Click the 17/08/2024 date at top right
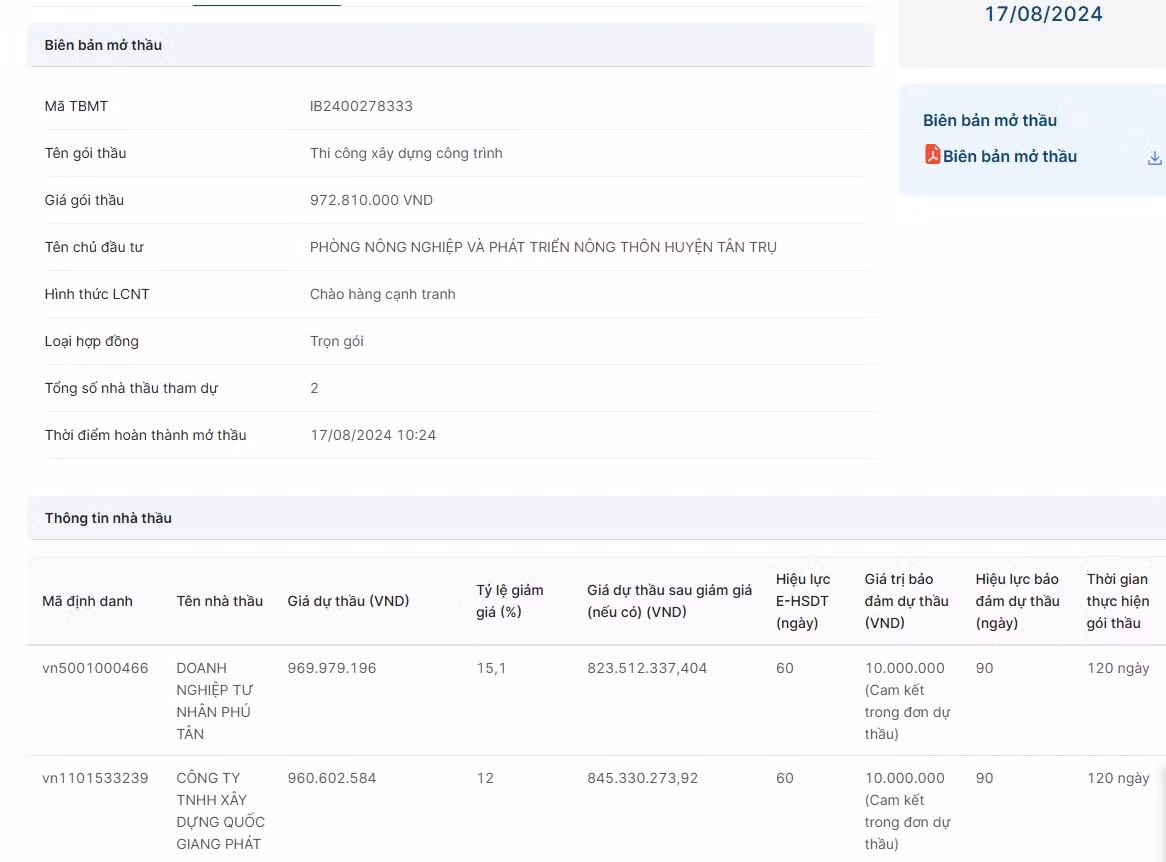 [1043, 14]
